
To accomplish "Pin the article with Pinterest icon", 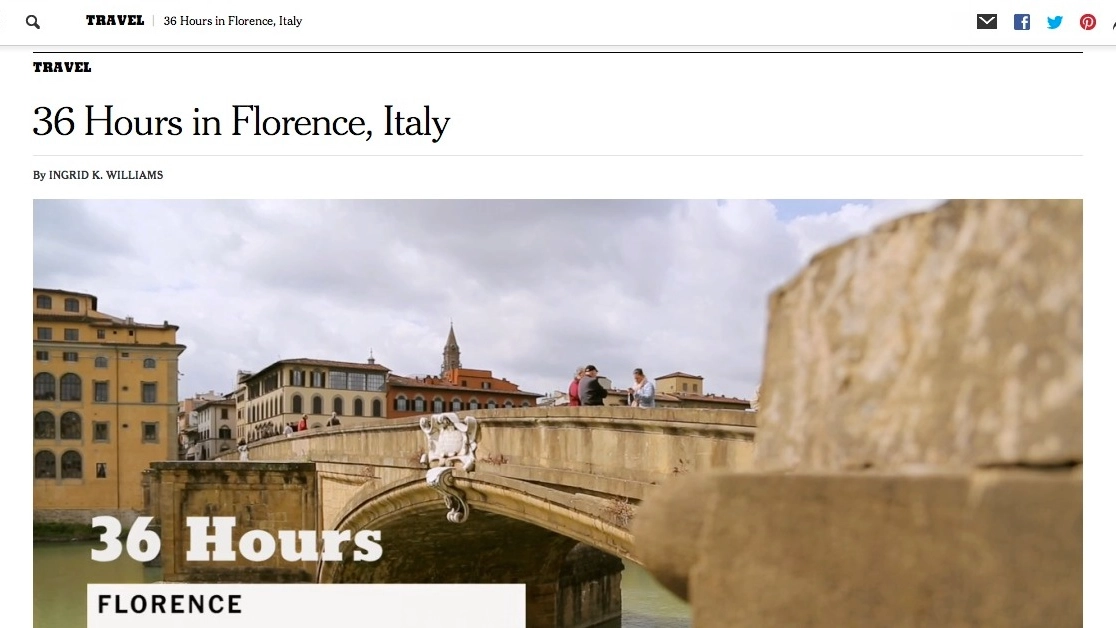I will (x=1088, y=22).
